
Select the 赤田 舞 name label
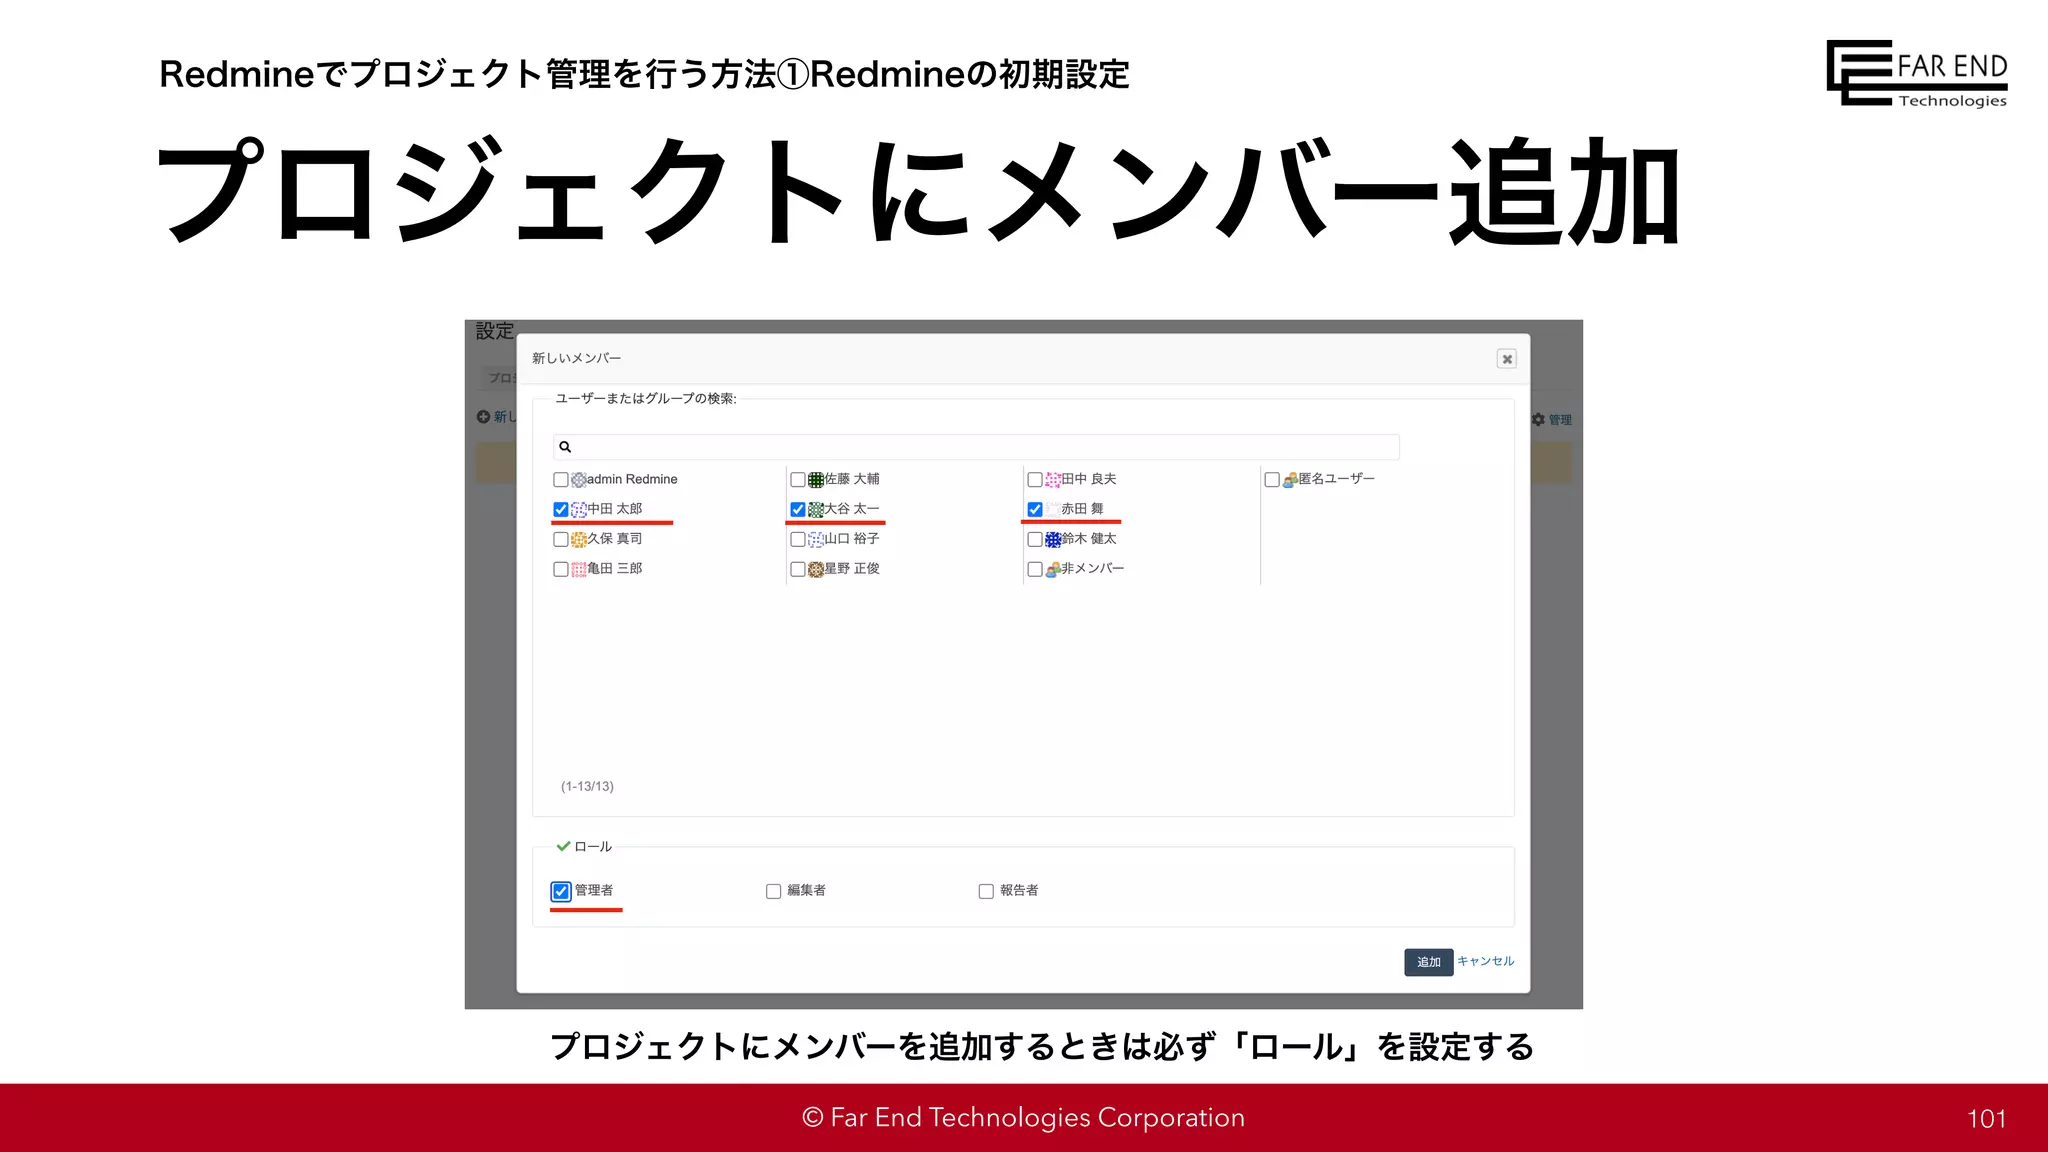tap(1082, 509)
